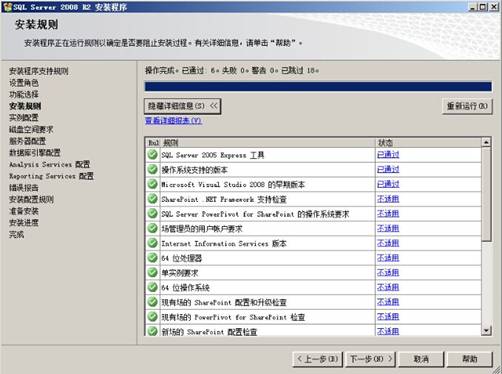This screenshot has width=502, height=374.
Task: Select 功能选择 step in sidebar
Action: click(24, 94)
